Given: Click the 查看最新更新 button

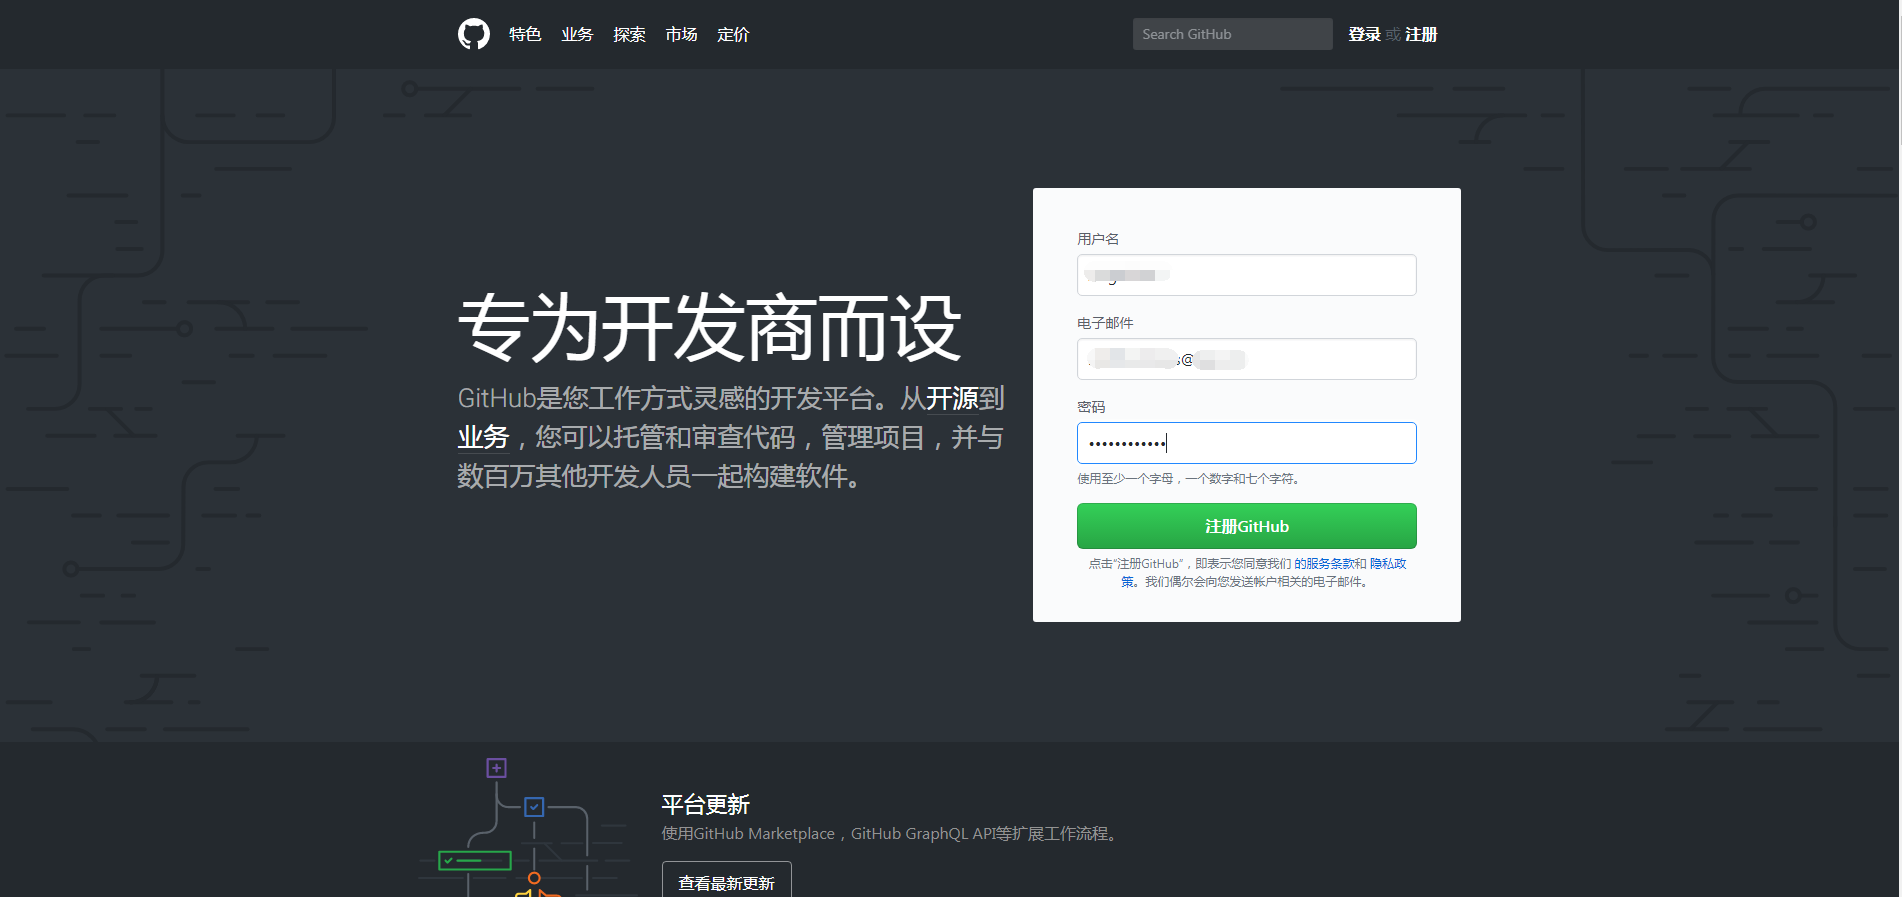Looking at the screenshot, I should [x=726, y=881].
